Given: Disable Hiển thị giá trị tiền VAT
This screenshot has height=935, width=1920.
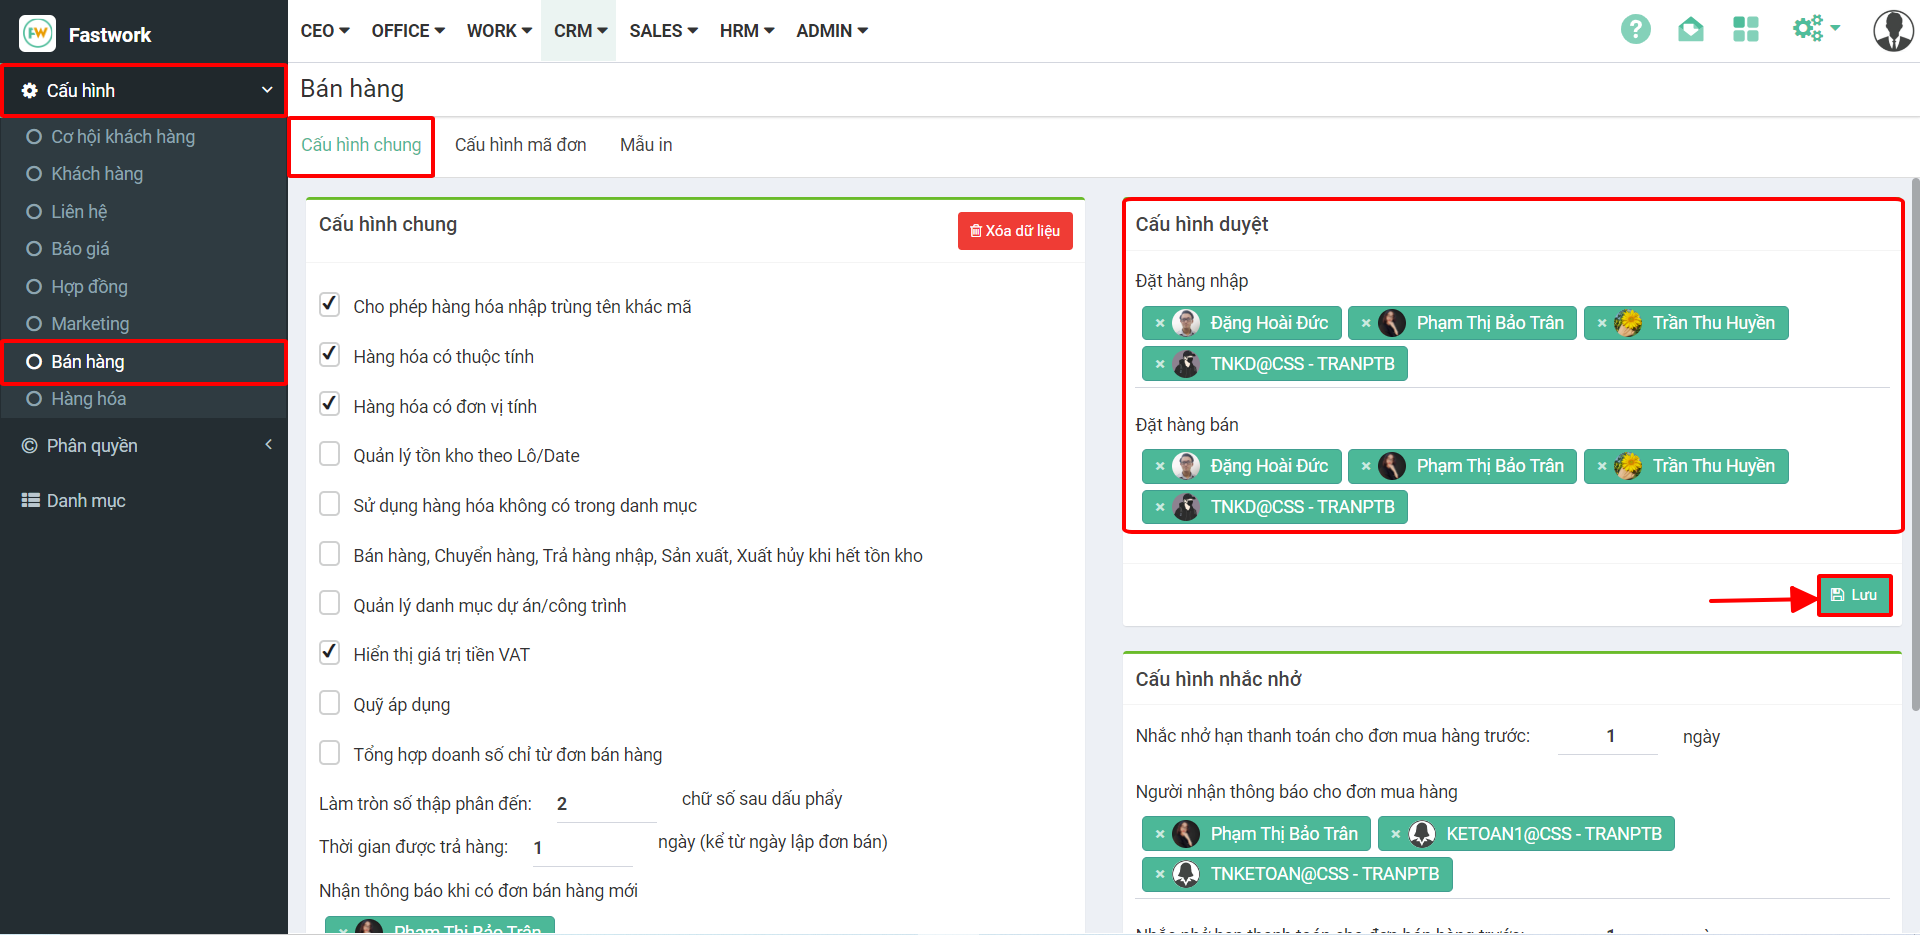Looking at the screenshot, I should pos(329,653).
